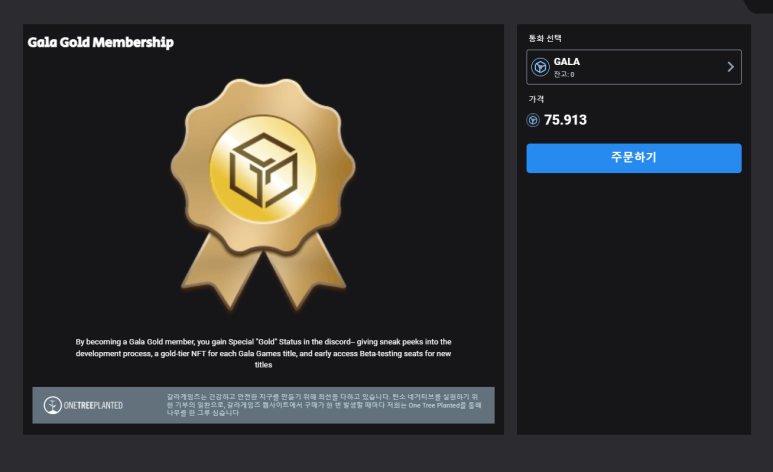Click the One Tree Planted logo
This screenshot has width=773, height=472.
[83, 405]
